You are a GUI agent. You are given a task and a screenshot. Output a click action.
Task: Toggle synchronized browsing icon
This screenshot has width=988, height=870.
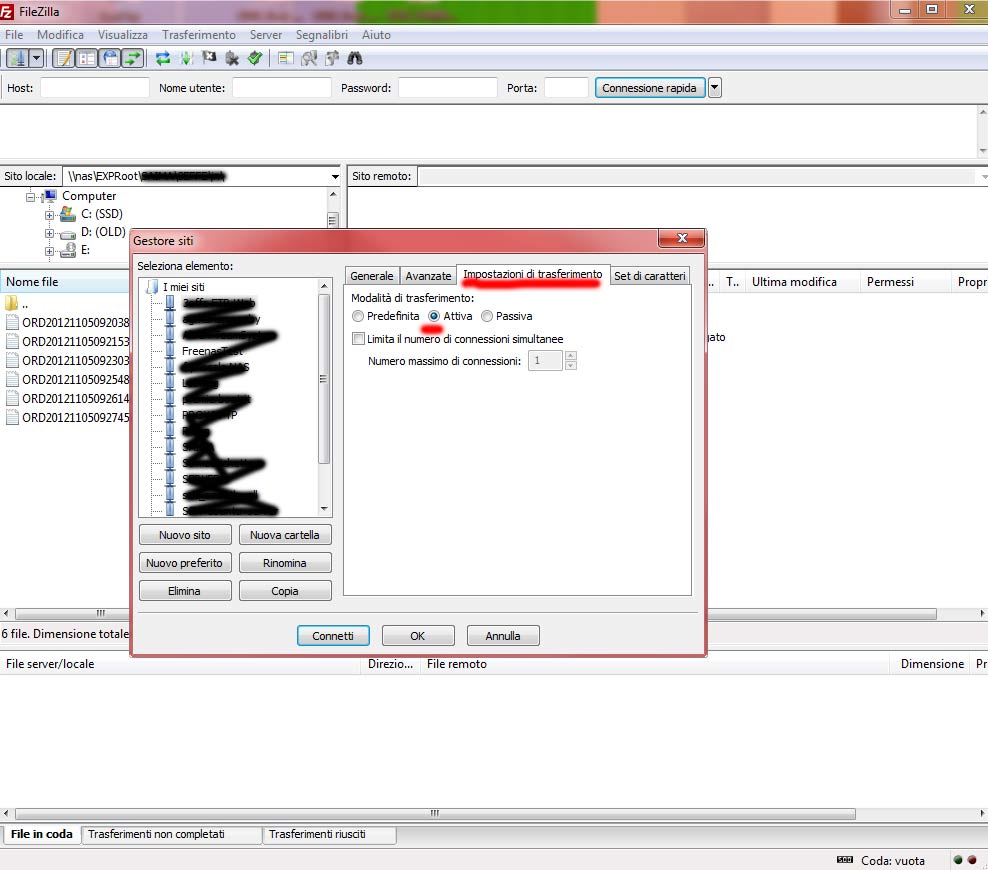click(332, 59)
